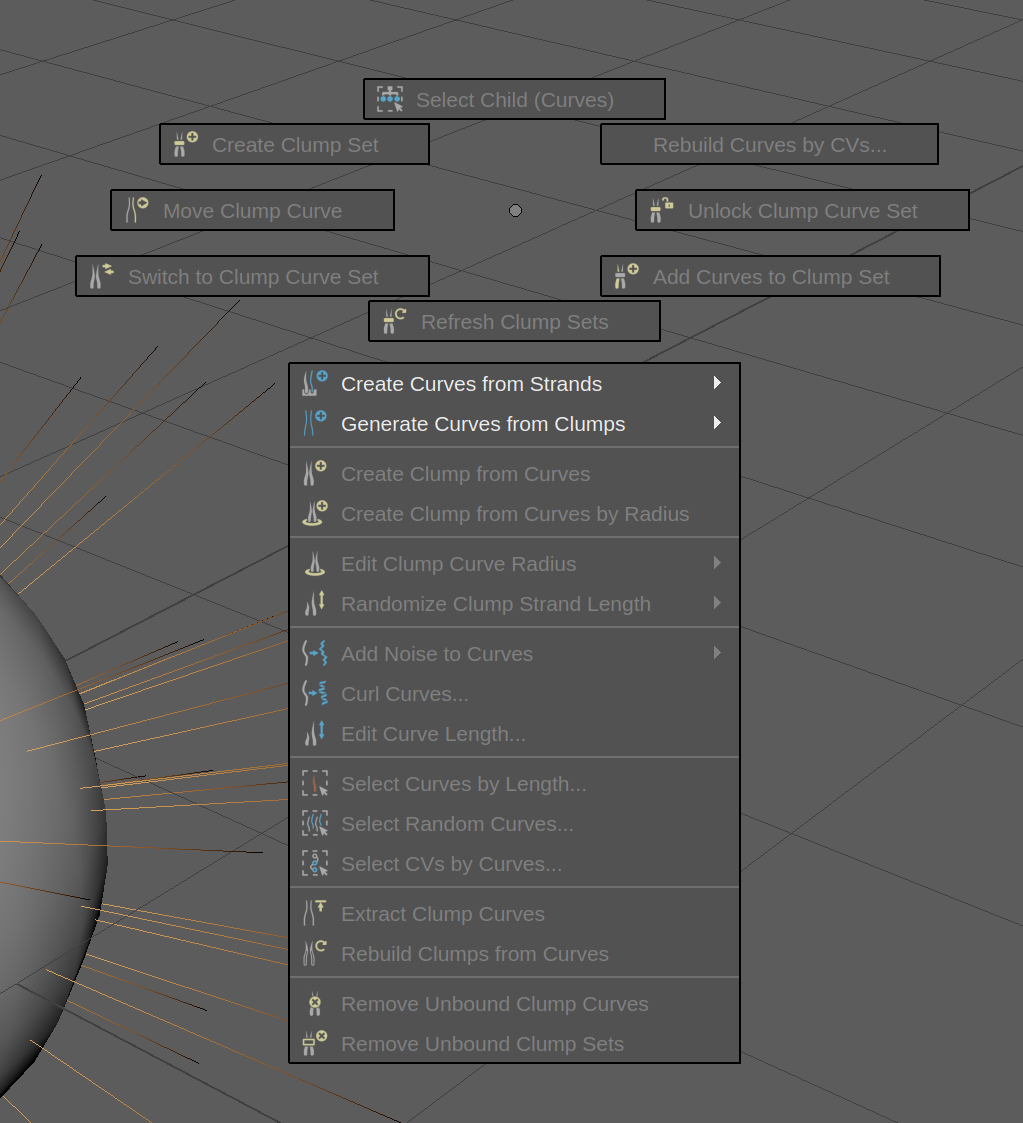Click the Remove Unbound Clump Curves icon

(315, 1003)
